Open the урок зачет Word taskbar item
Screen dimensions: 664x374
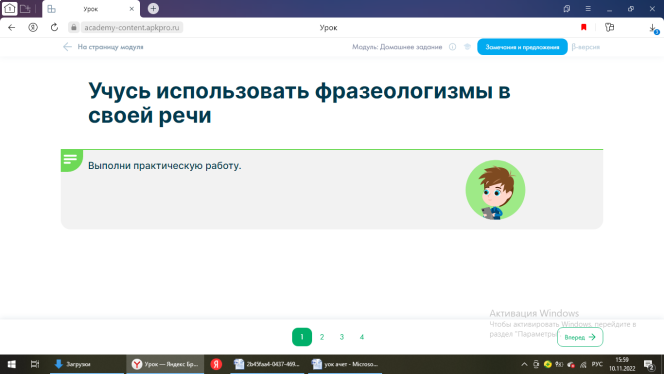(345, 364)
